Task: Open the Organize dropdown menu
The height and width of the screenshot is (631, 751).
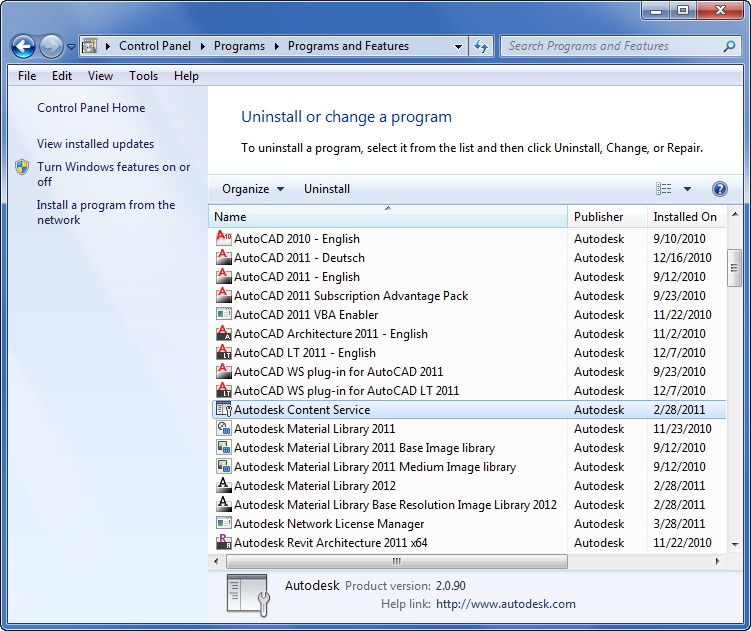Action: [x=253, y=189]
